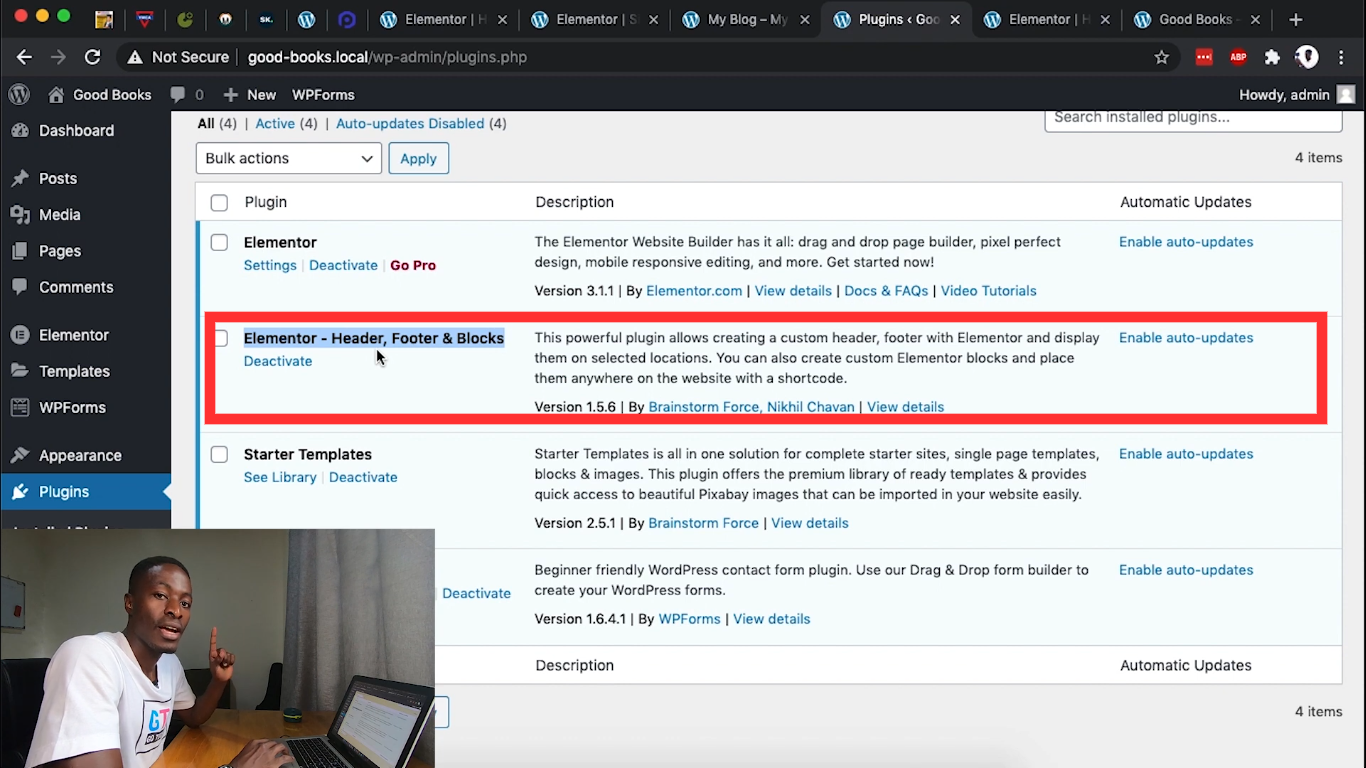Open the comments bubble in admin bar
This screenshot has width=1366, height=768.
[x=178, y=94]
